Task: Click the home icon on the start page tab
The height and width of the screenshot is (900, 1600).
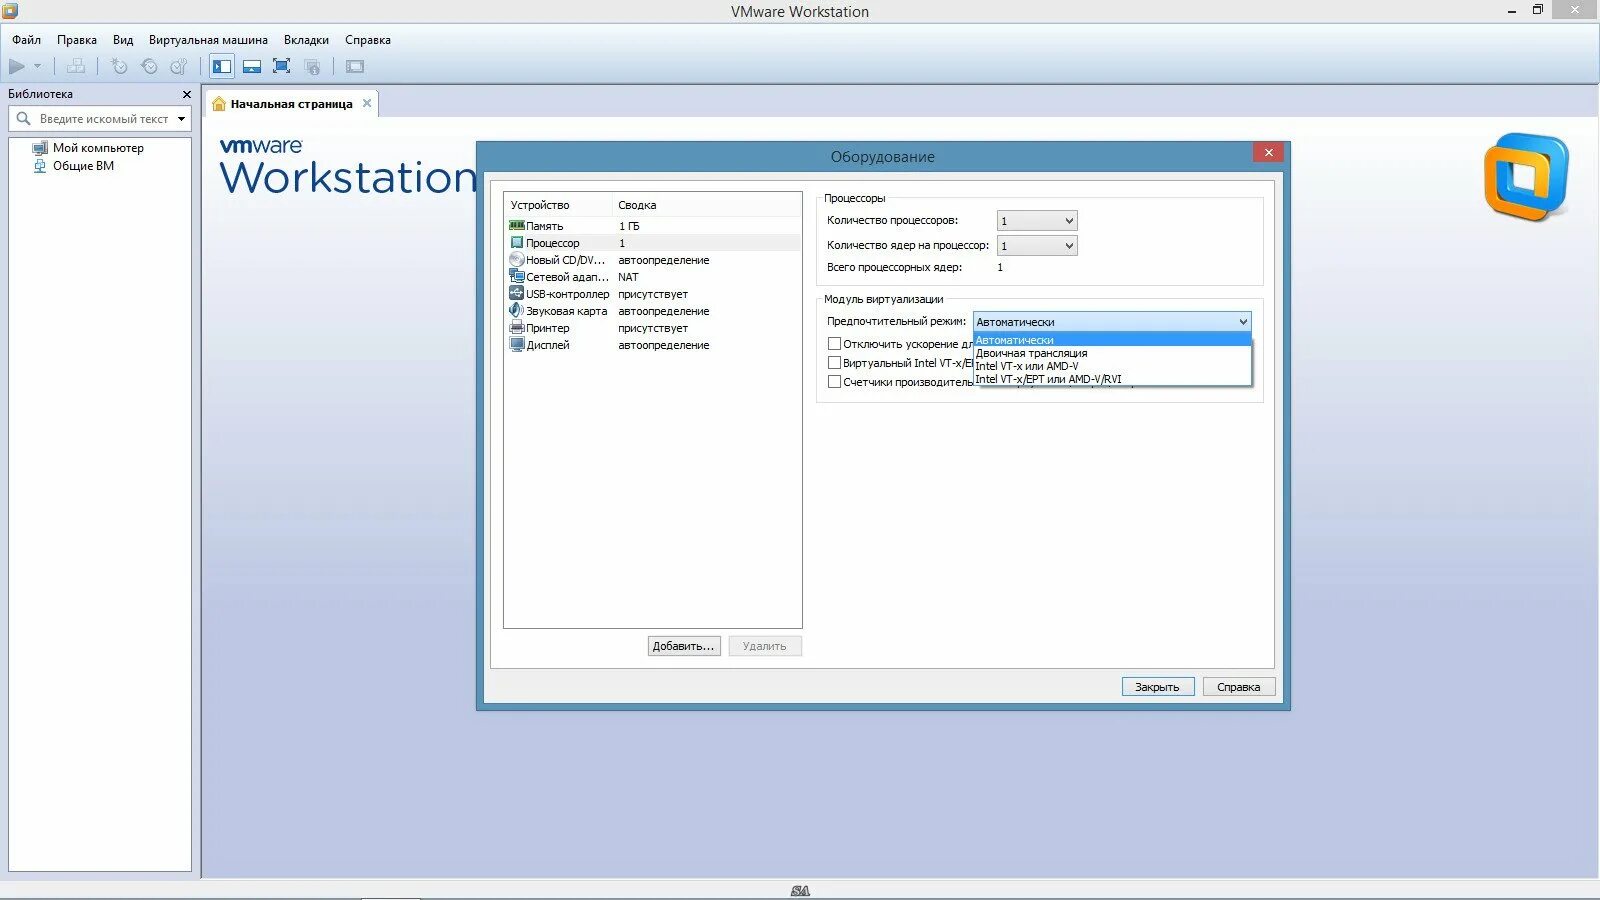Action: pyautogui.click(x=219, y=104)
